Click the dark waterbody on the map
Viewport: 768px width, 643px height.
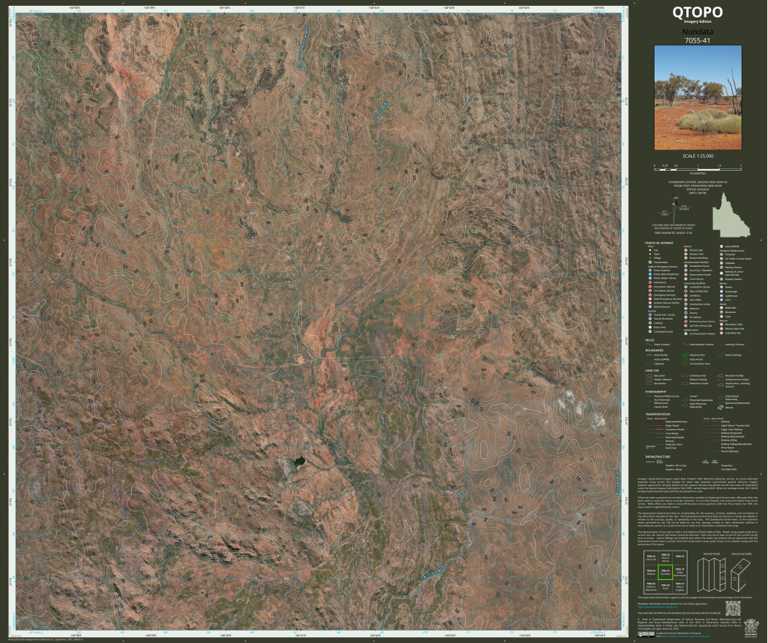tap(298, 461)
